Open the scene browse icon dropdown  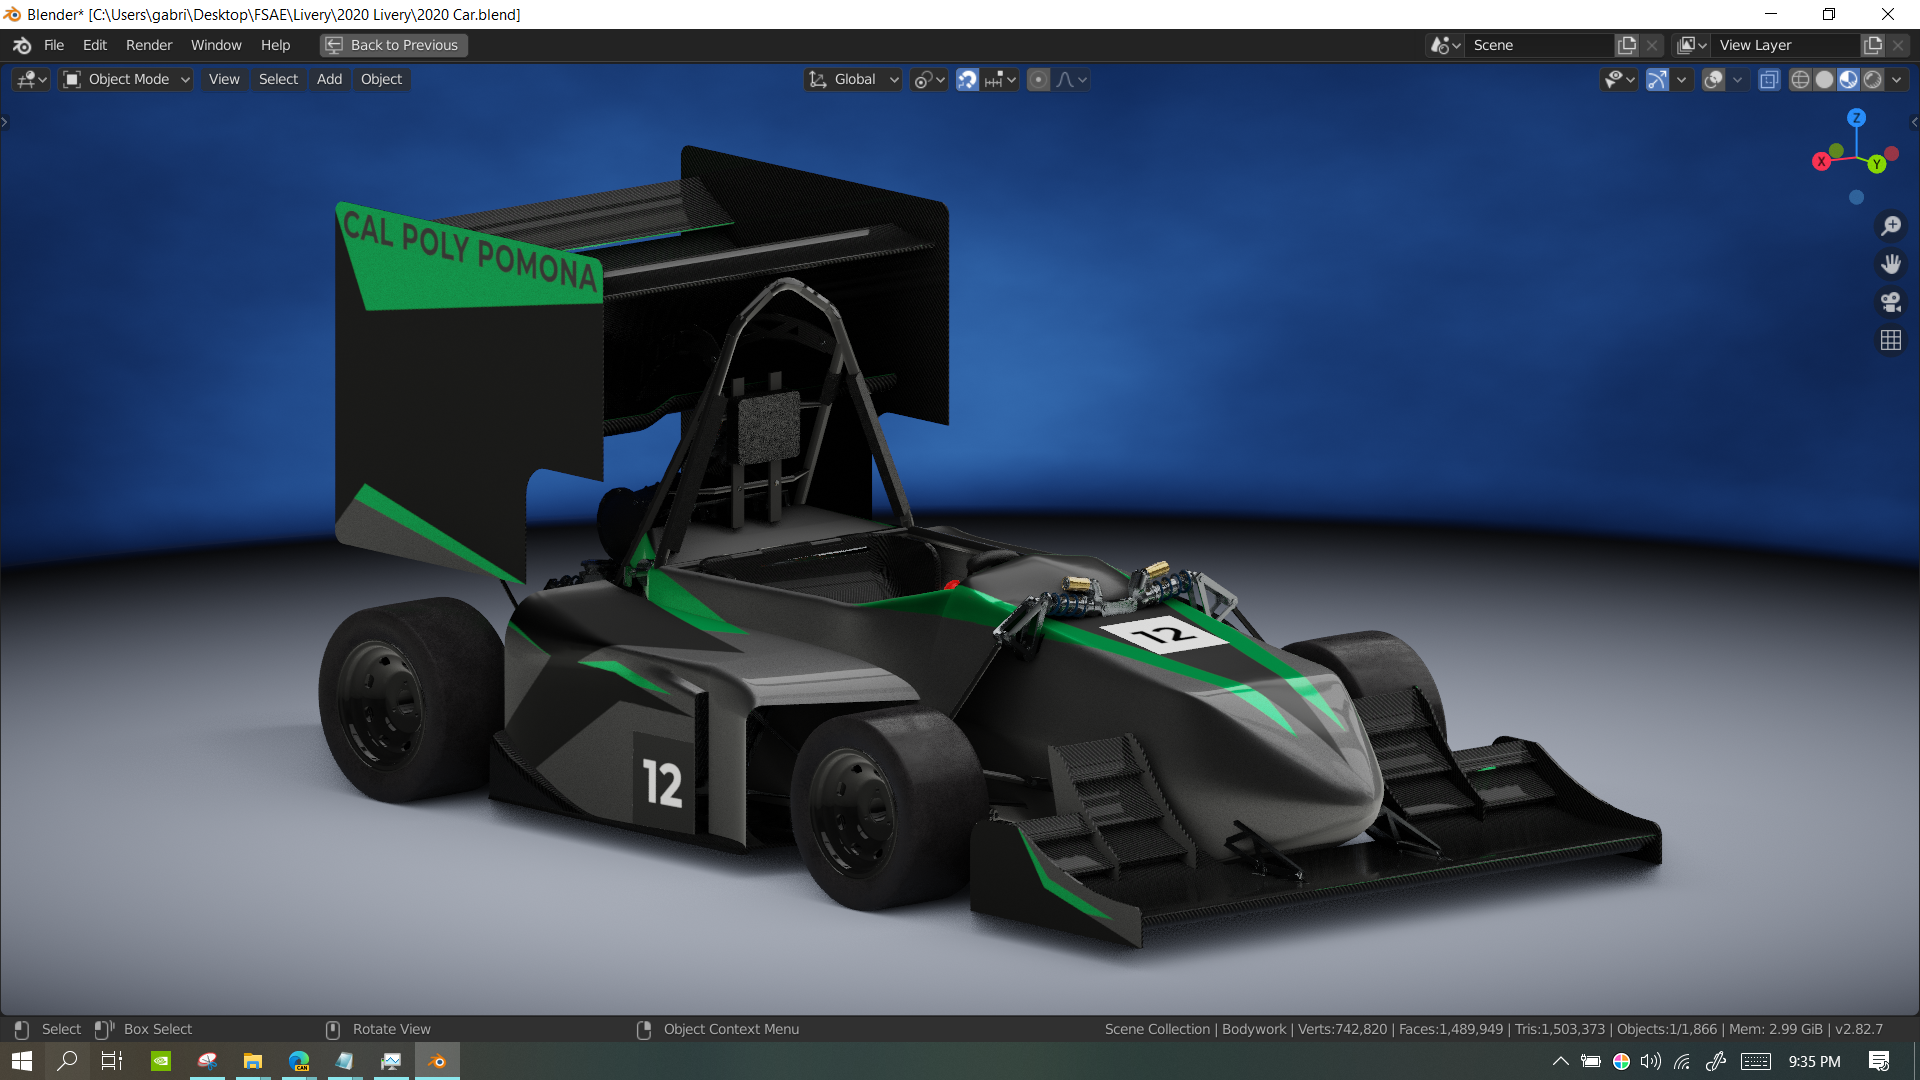pyautogui.click(x=1445, y=45)
